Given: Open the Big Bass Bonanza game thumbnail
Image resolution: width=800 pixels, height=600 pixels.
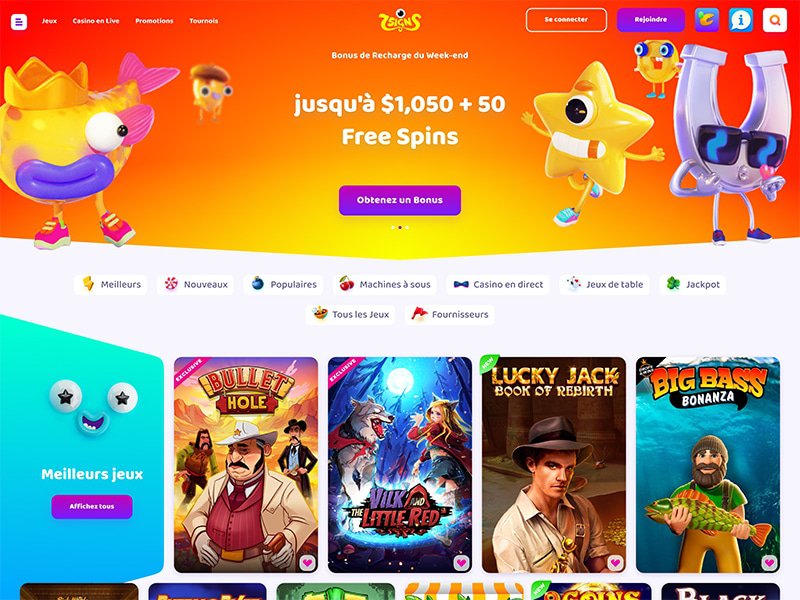Looking at the screenshot, I should point(708,465).
